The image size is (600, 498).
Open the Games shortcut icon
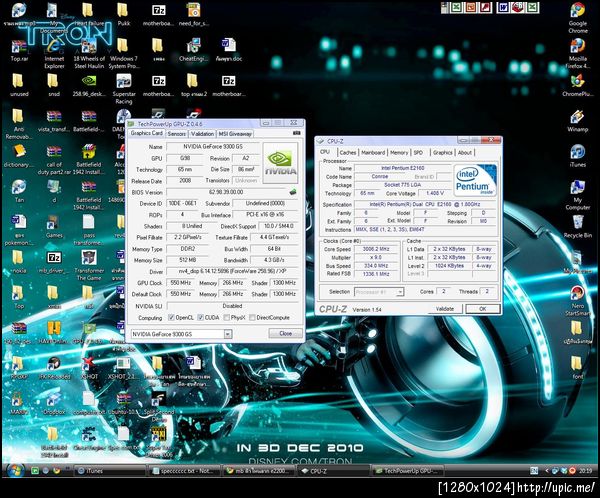point(54,226)
